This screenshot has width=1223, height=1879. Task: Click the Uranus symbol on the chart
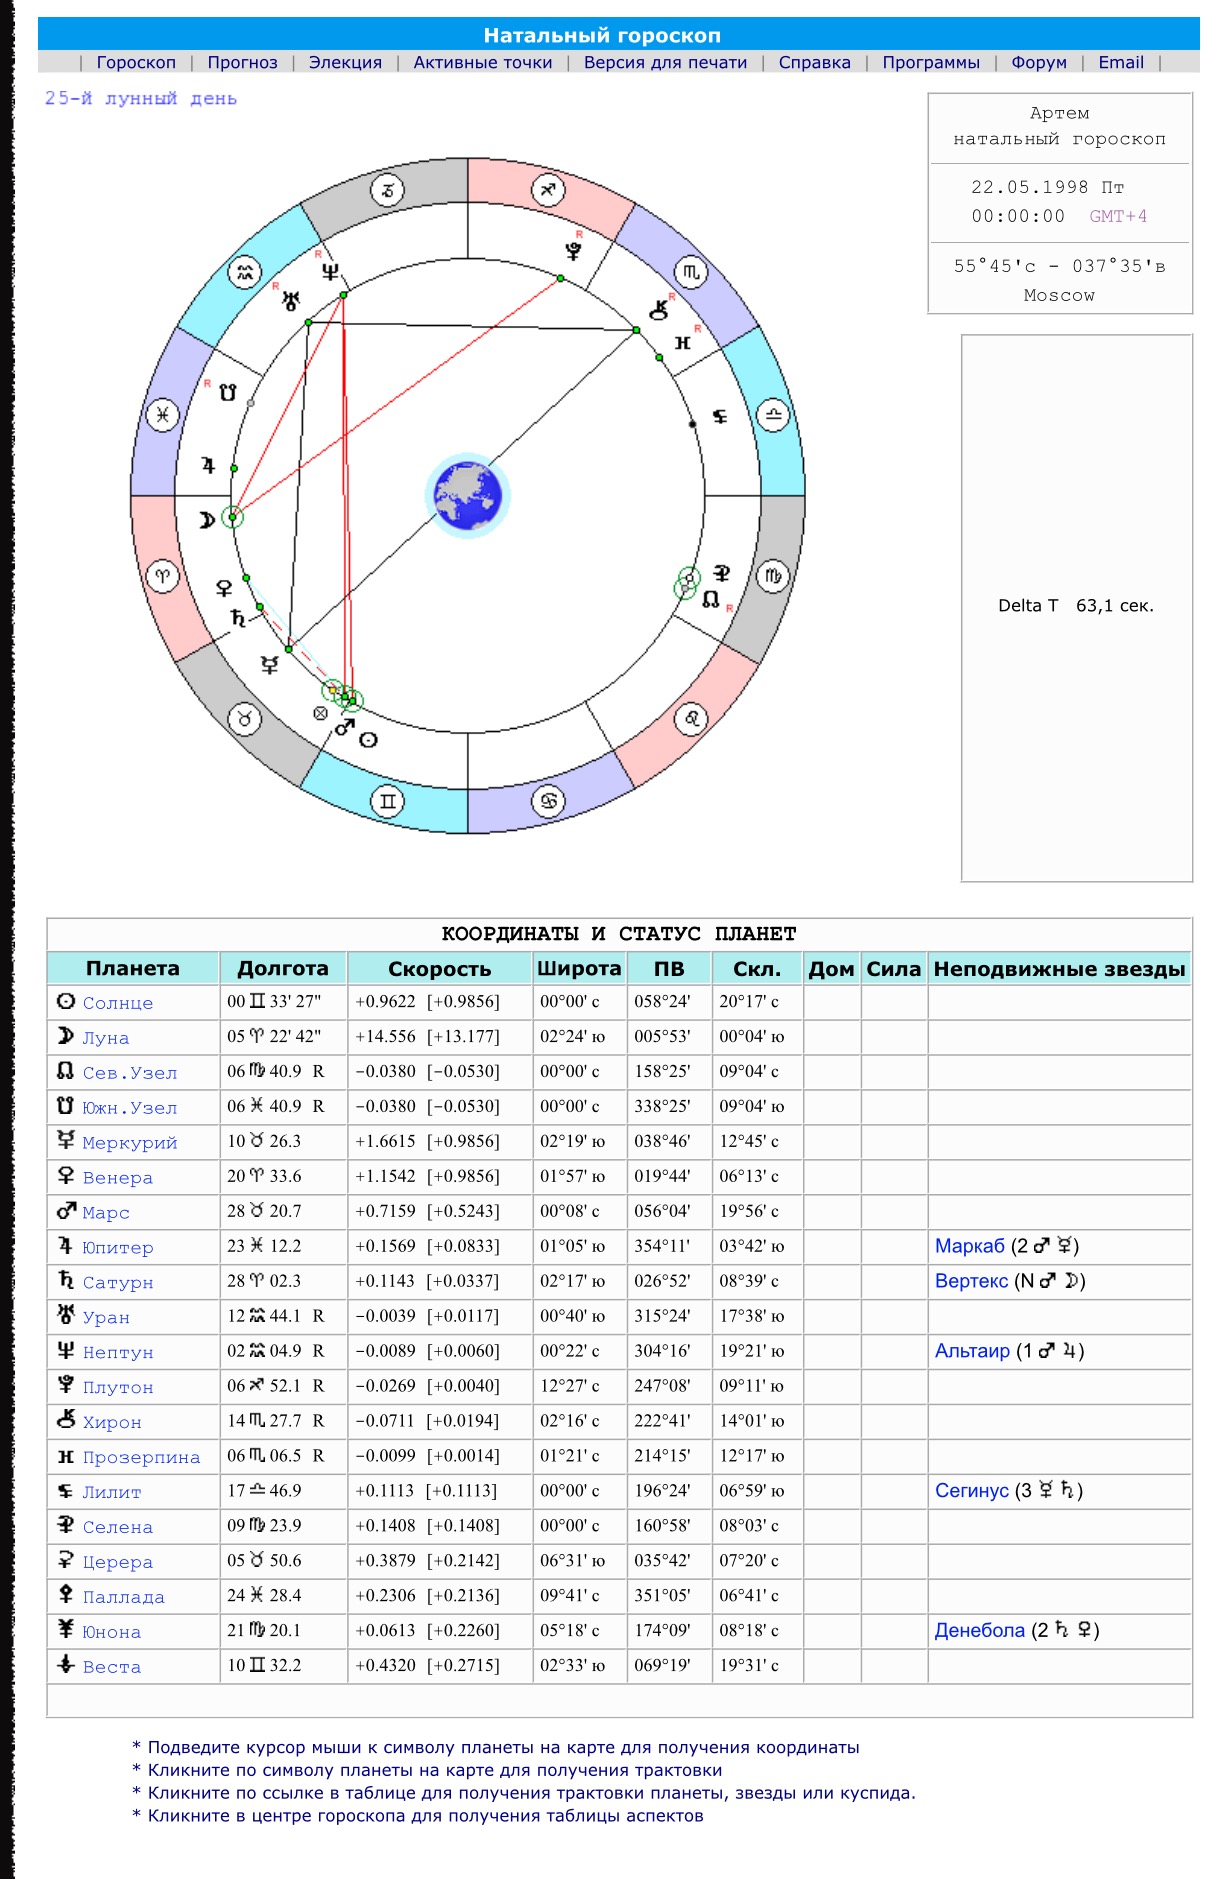coord(291,299)
